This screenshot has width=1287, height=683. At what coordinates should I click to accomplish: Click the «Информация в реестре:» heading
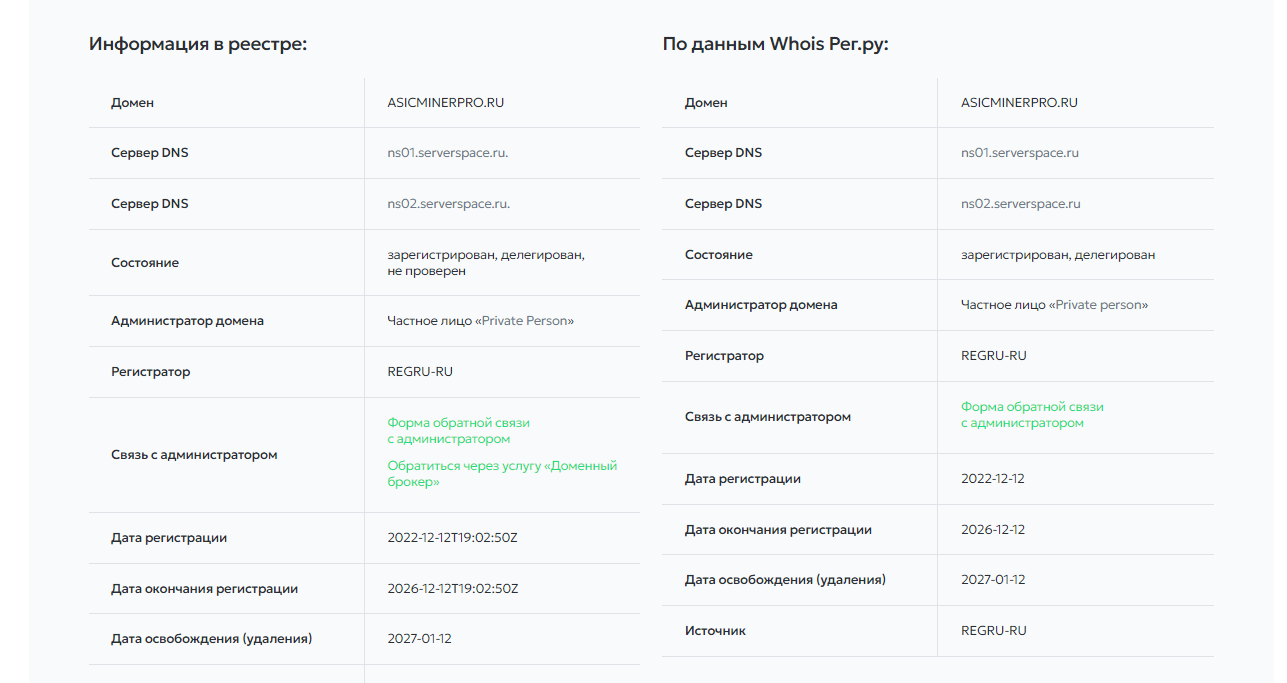tap(197, 44)
